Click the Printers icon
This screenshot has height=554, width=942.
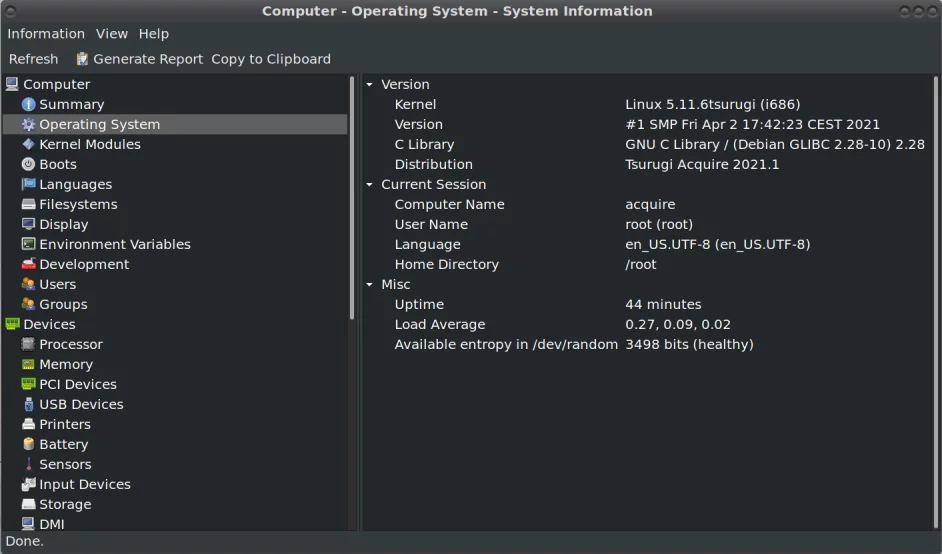[x=28, y=424]
